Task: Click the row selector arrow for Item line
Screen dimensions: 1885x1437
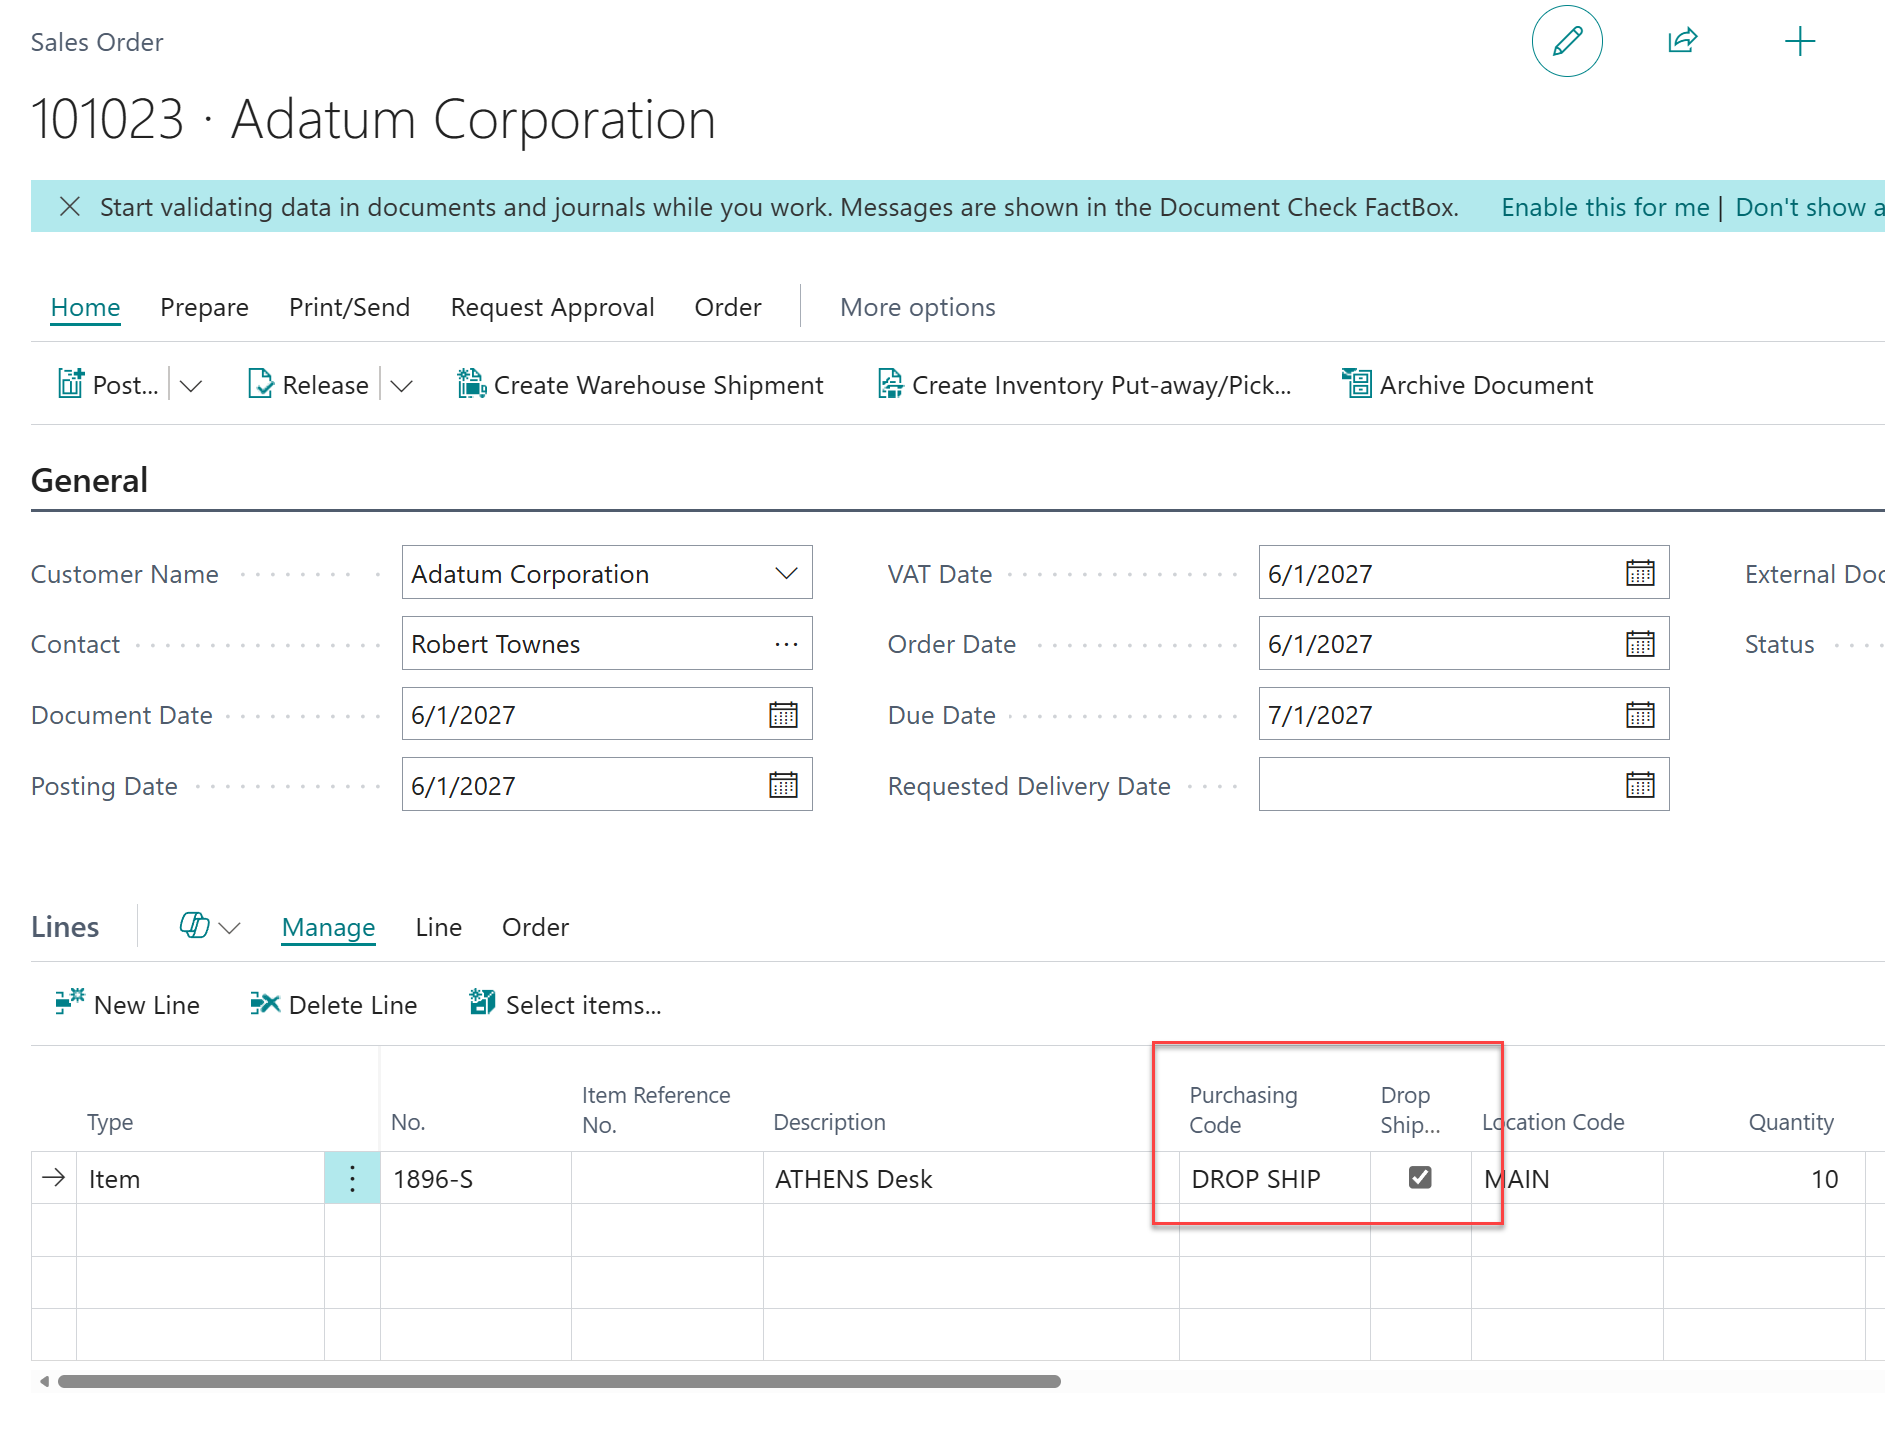Action: pos(54,1178)
